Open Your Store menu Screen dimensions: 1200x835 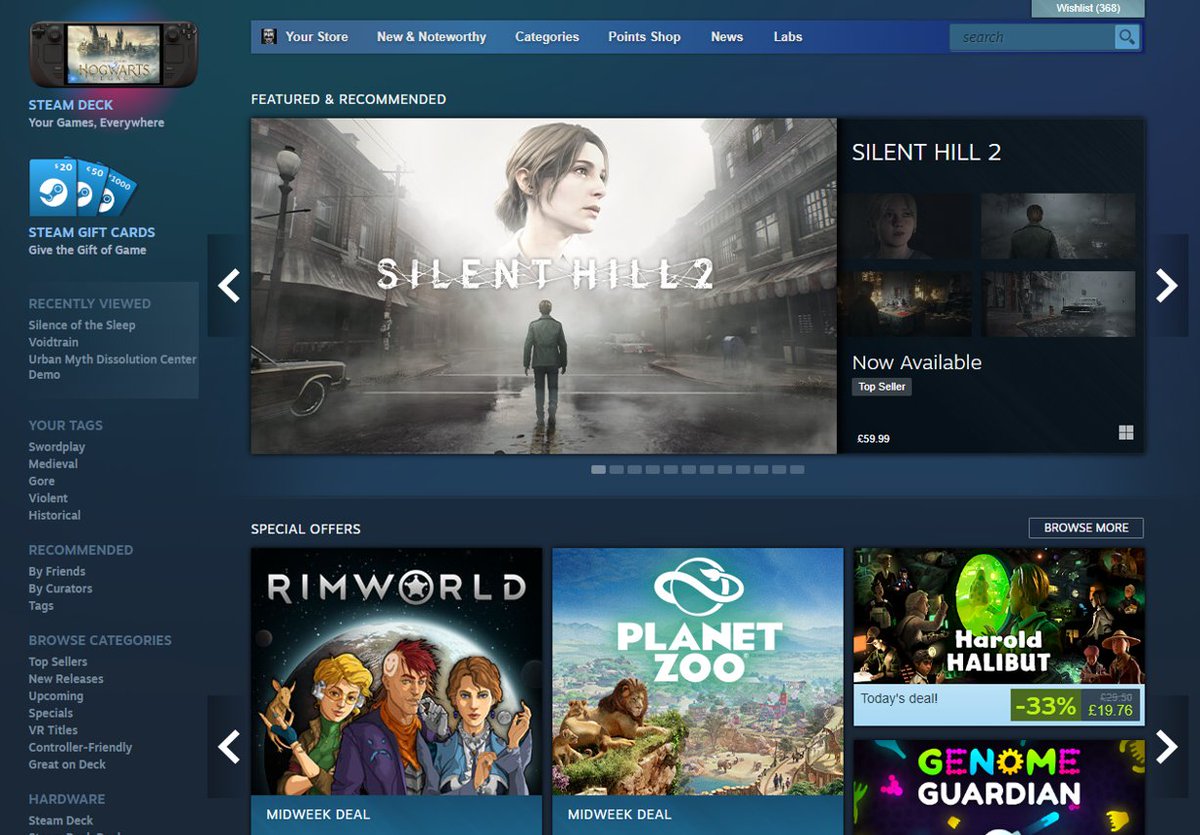tap(317, 37)
